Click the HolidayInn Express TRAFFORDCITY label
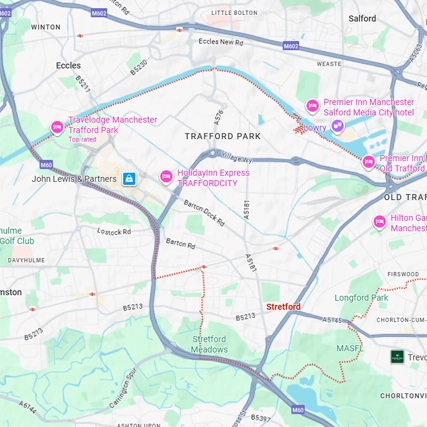Screen dimensions: 427x427 tap(213, 178)
